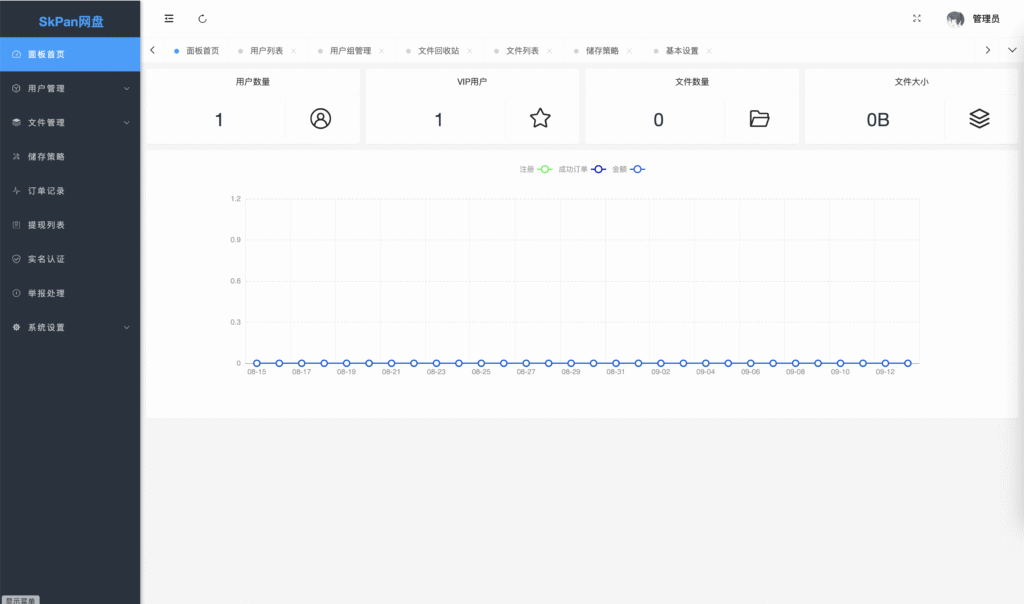Click the 订单记录 sidebar icon

tap(16, 191)
